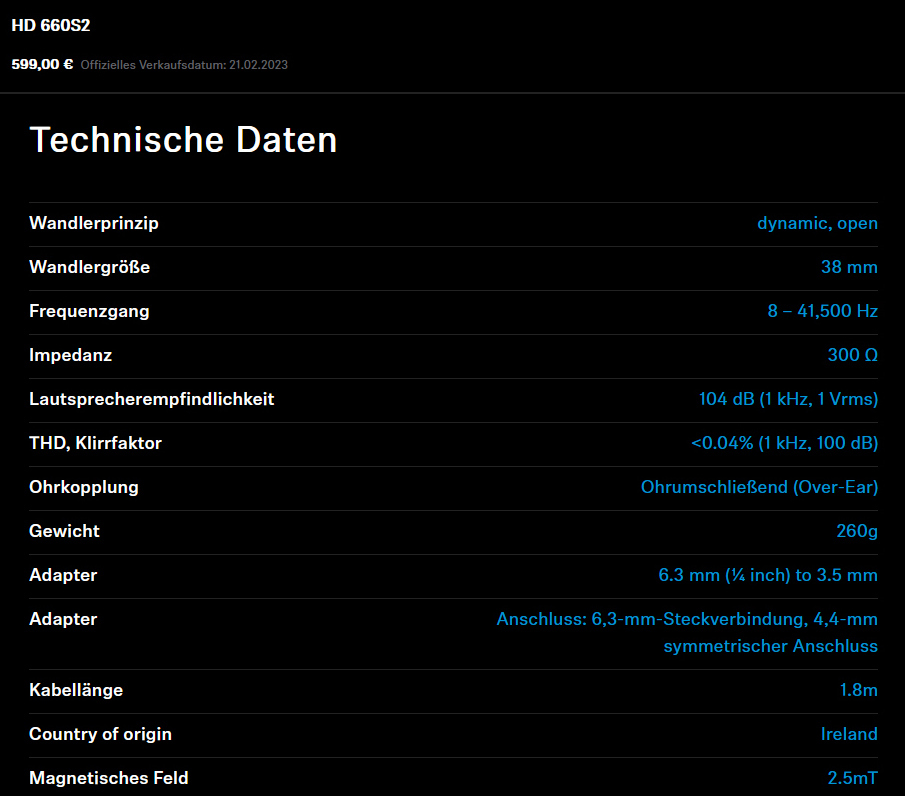
Task: Select the value dynamic, open
Action: tap(817, 223)
